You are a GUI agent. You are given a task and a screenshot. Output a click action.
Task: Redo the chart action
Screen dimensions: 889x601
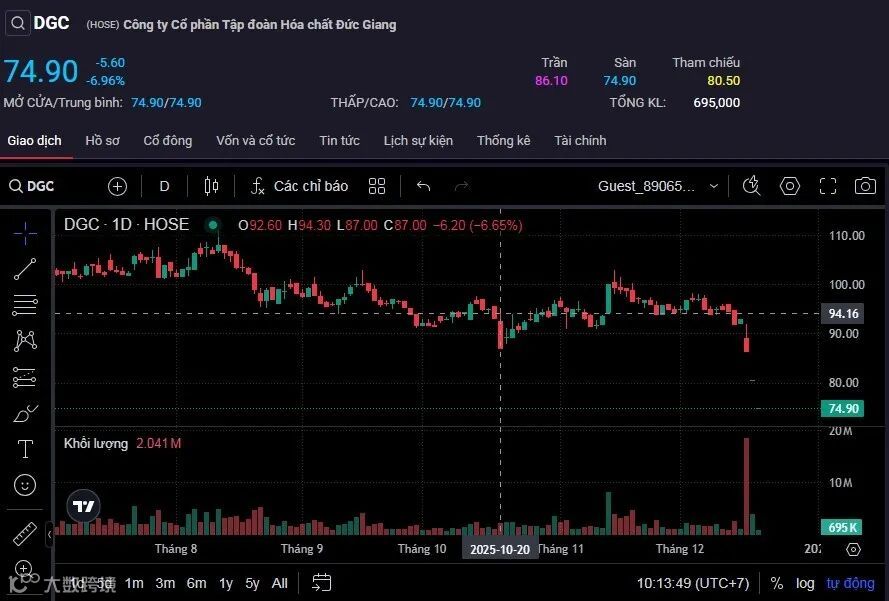pos(462,186)
